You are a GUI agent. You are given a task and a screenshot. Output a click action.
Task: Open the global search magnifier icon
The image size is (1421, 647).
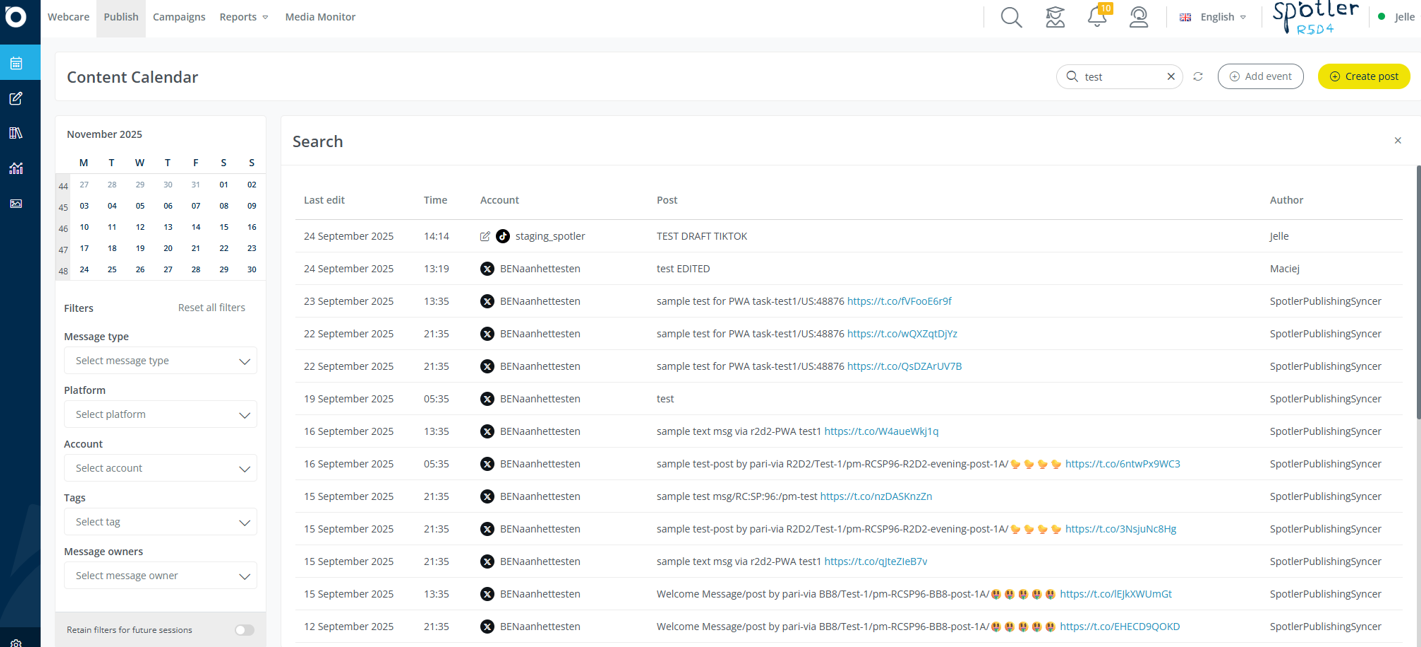[1011, 17]
